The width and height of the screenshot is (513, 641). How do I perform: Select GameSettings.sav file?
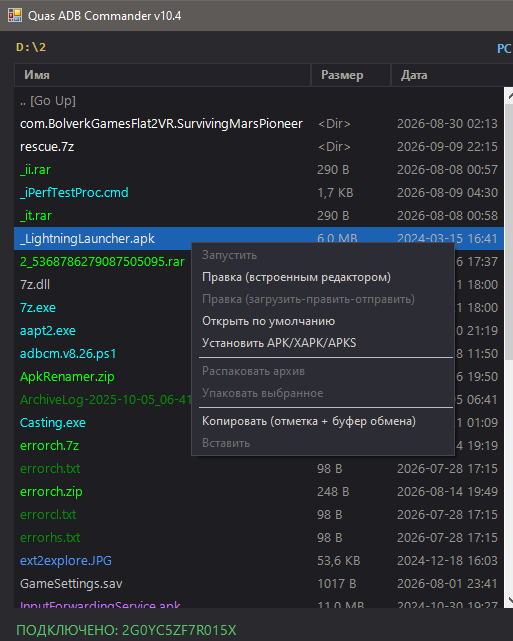click(x=259, y=583)
